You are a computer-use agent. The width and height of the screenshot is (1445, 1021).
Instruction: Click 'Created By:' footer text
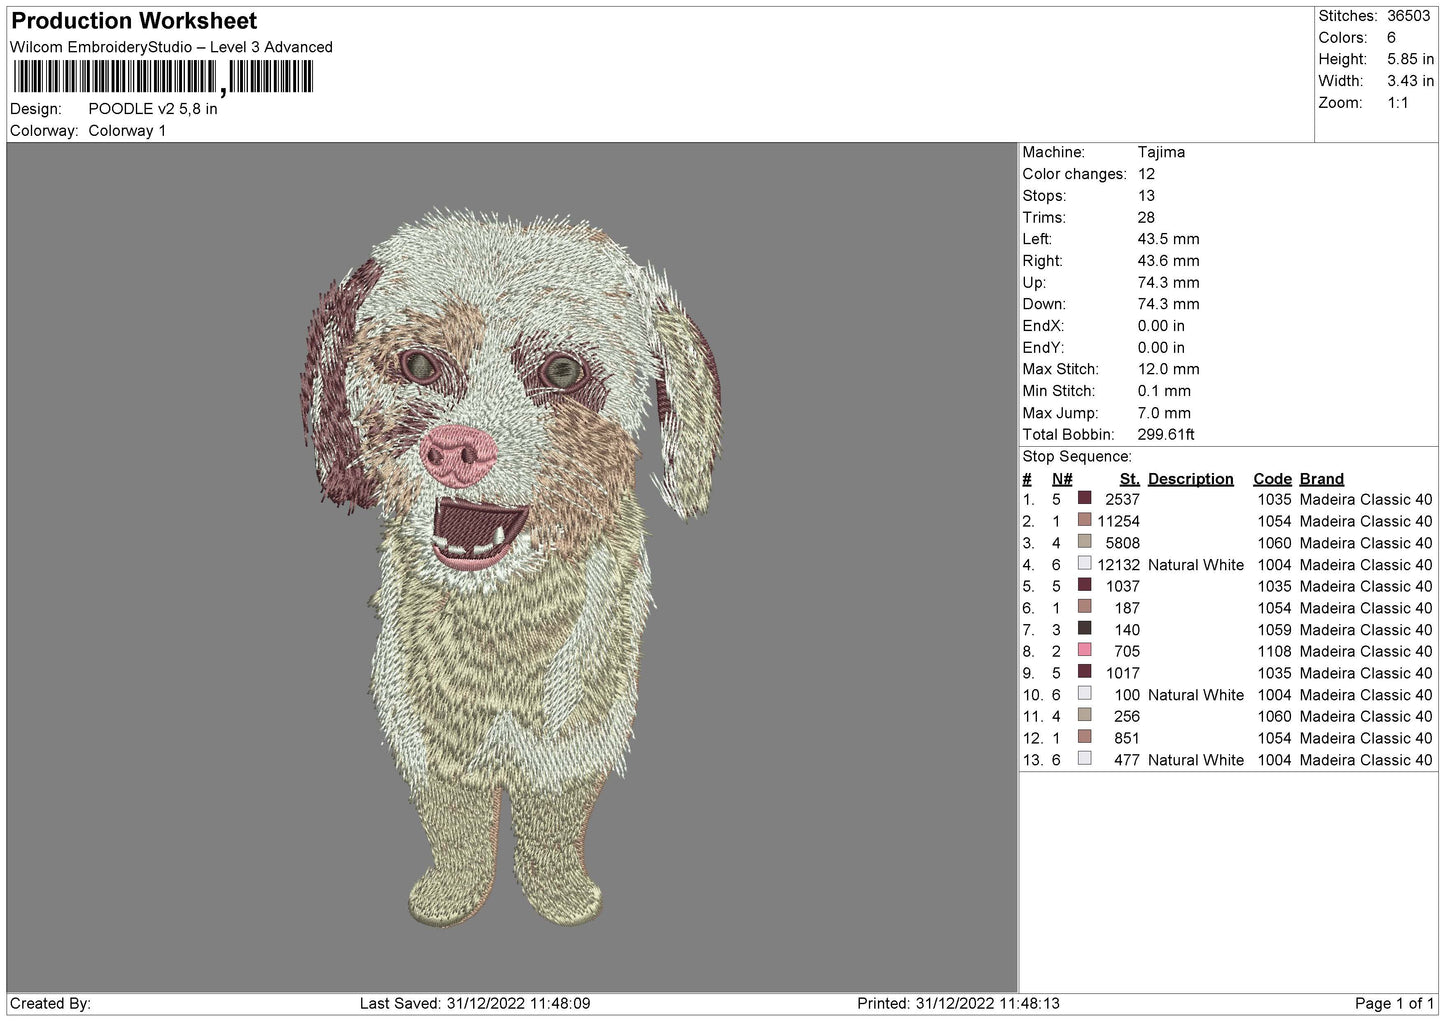(x=50, y=1003)
